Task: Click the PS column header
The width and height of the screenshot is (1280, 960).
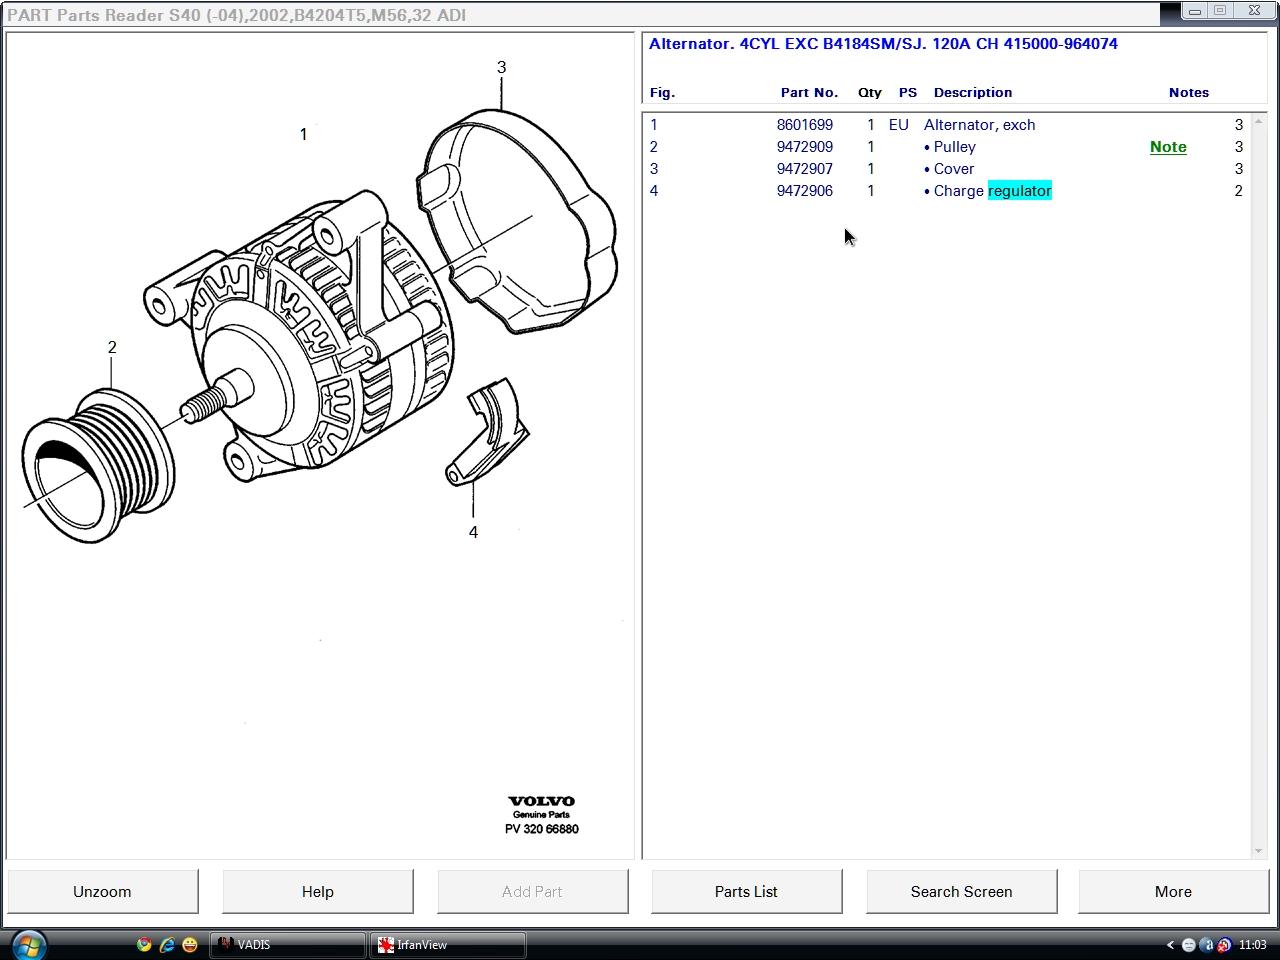Action: point(907,92)
